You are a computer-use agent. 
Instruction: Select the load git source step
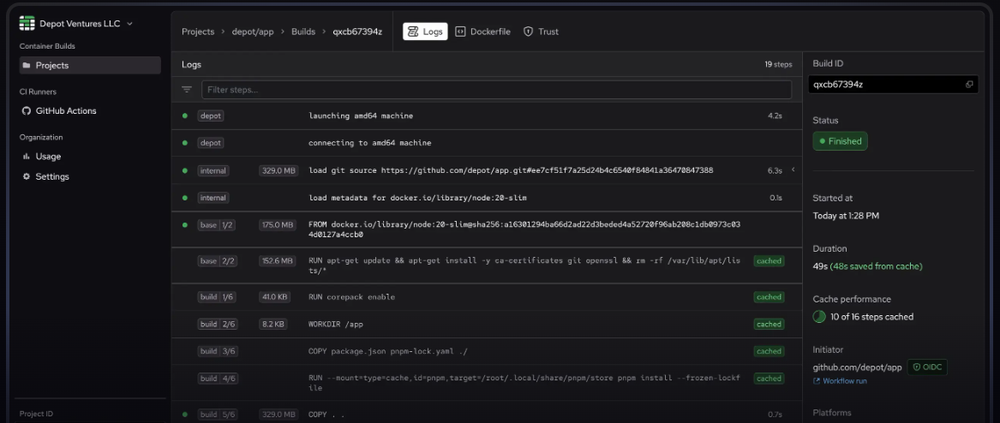click(x=487, y=170)
